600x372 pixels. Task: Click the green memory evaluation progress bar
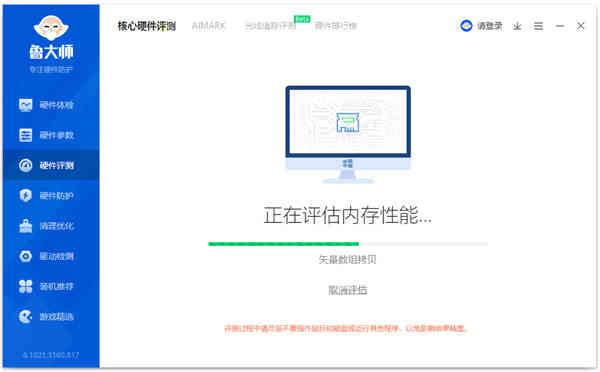348,244
